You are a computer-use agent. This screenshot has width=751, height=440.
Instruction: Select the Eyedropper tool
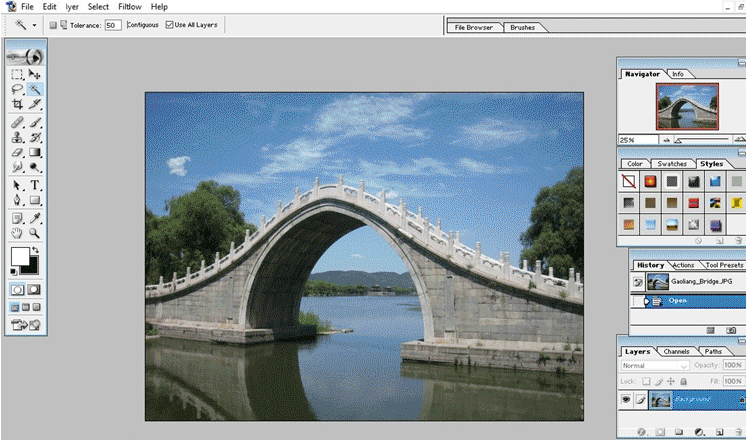coord(34,219)
